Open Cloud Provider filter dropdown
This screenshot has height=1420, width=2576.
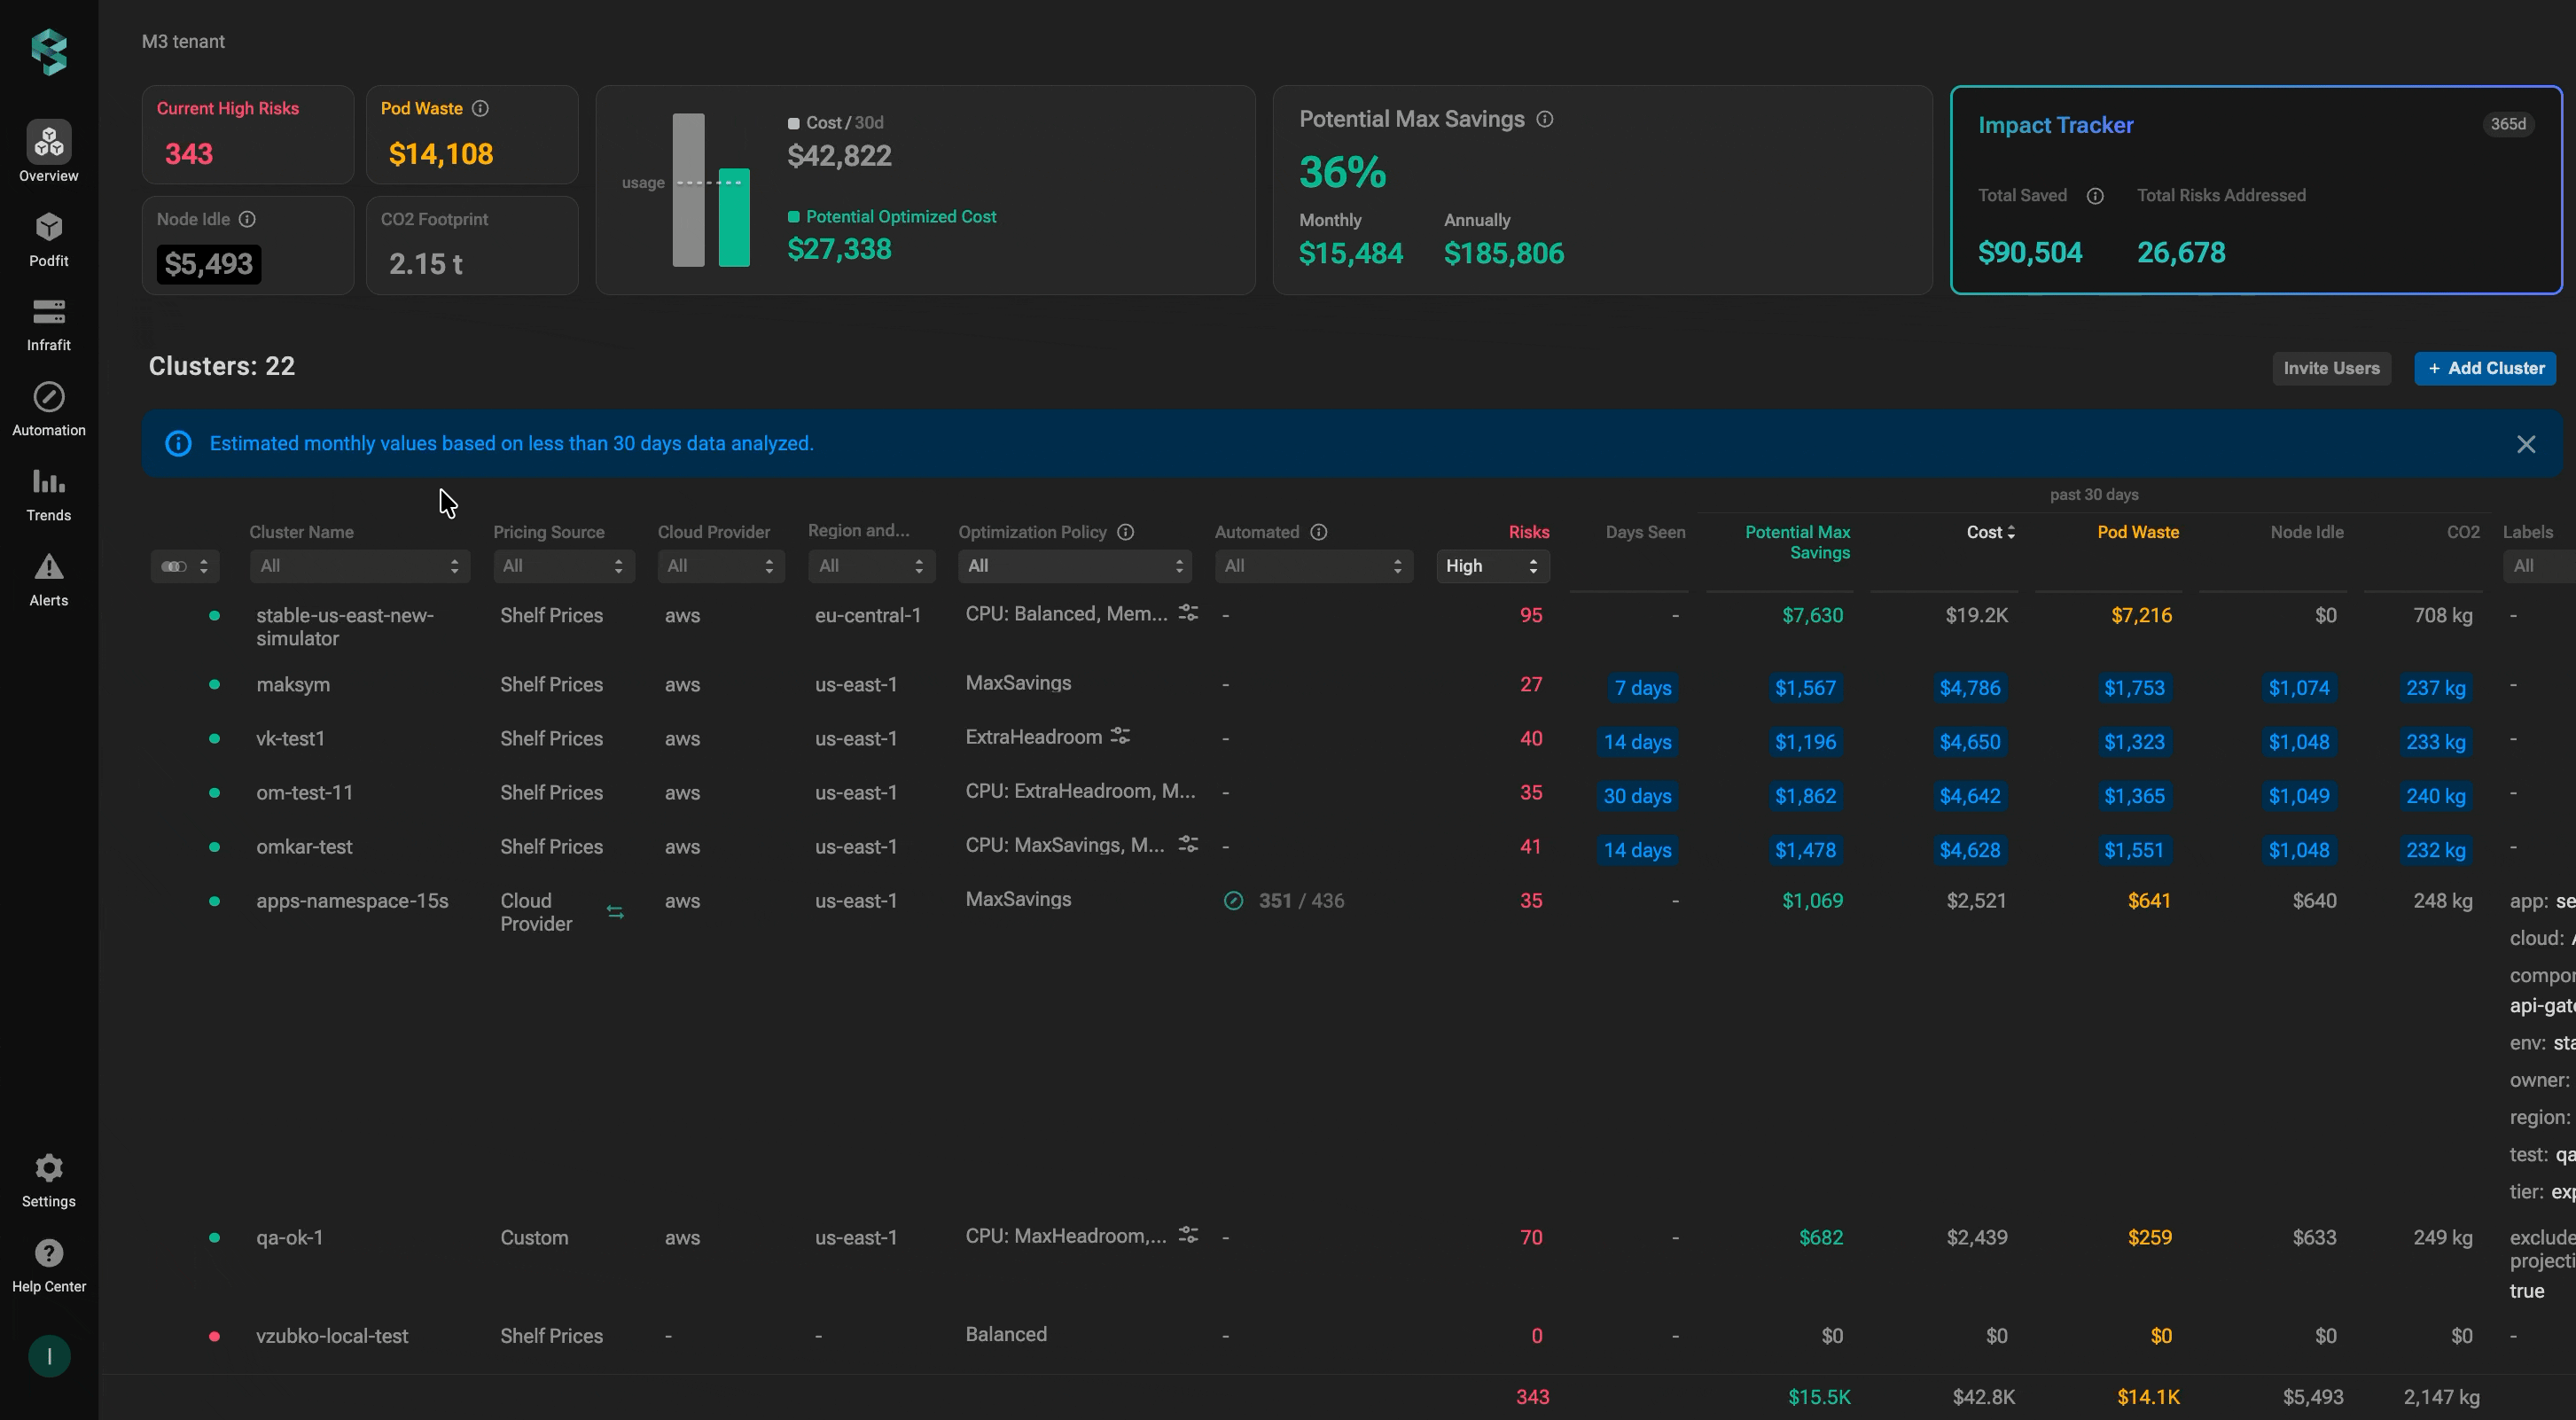point(721,566)
